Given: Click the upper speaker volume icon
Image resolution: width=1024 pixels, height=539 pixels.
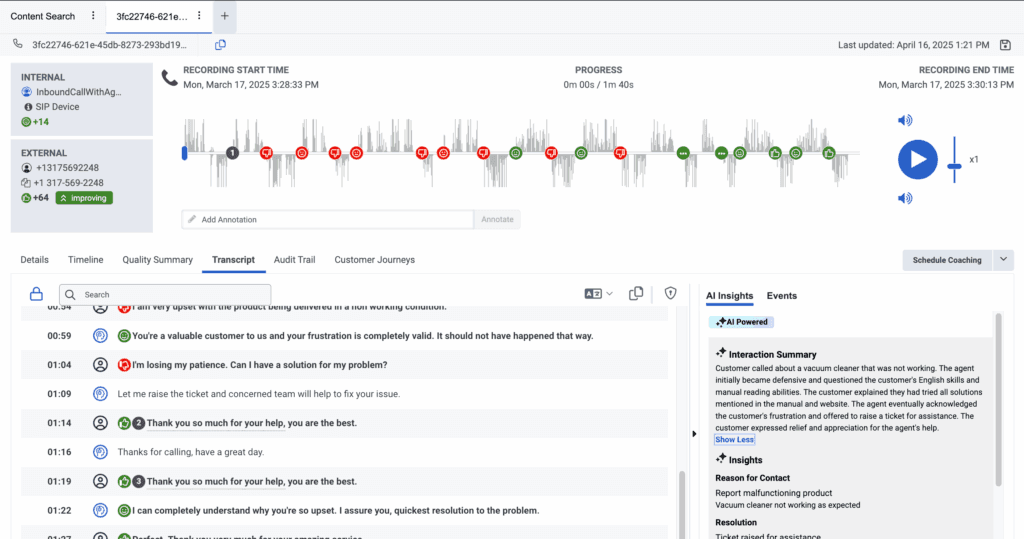Looking at the screenshot, I should [905, 121].
